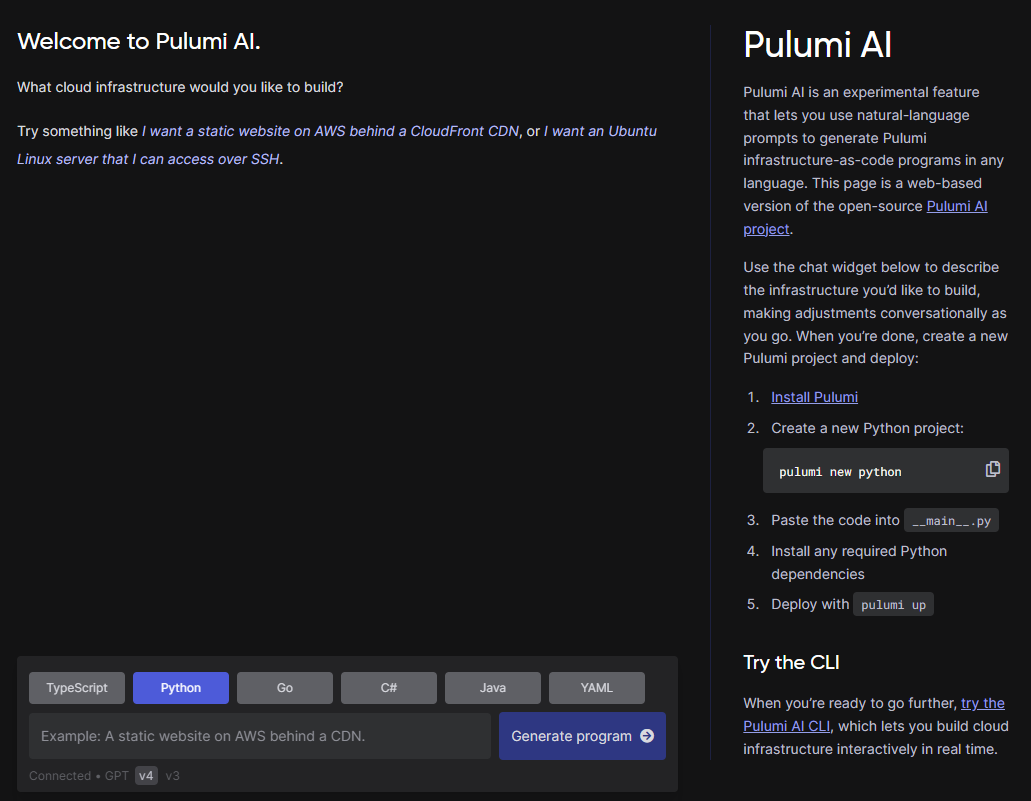This screenshot has height=801, width=1031.
Task: Click the __main__.py code chip
Action: 950,519
